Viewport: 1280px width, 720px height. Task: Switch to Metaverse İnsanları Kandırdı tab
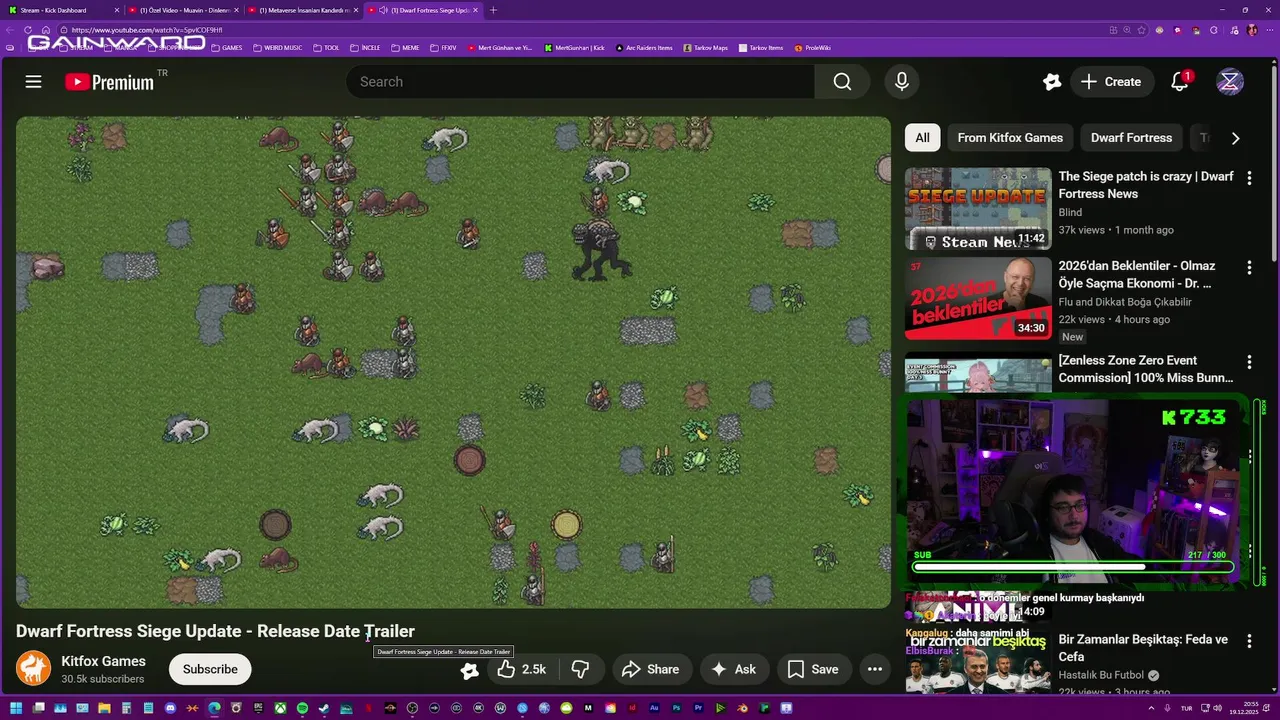(x=302, y=10)
